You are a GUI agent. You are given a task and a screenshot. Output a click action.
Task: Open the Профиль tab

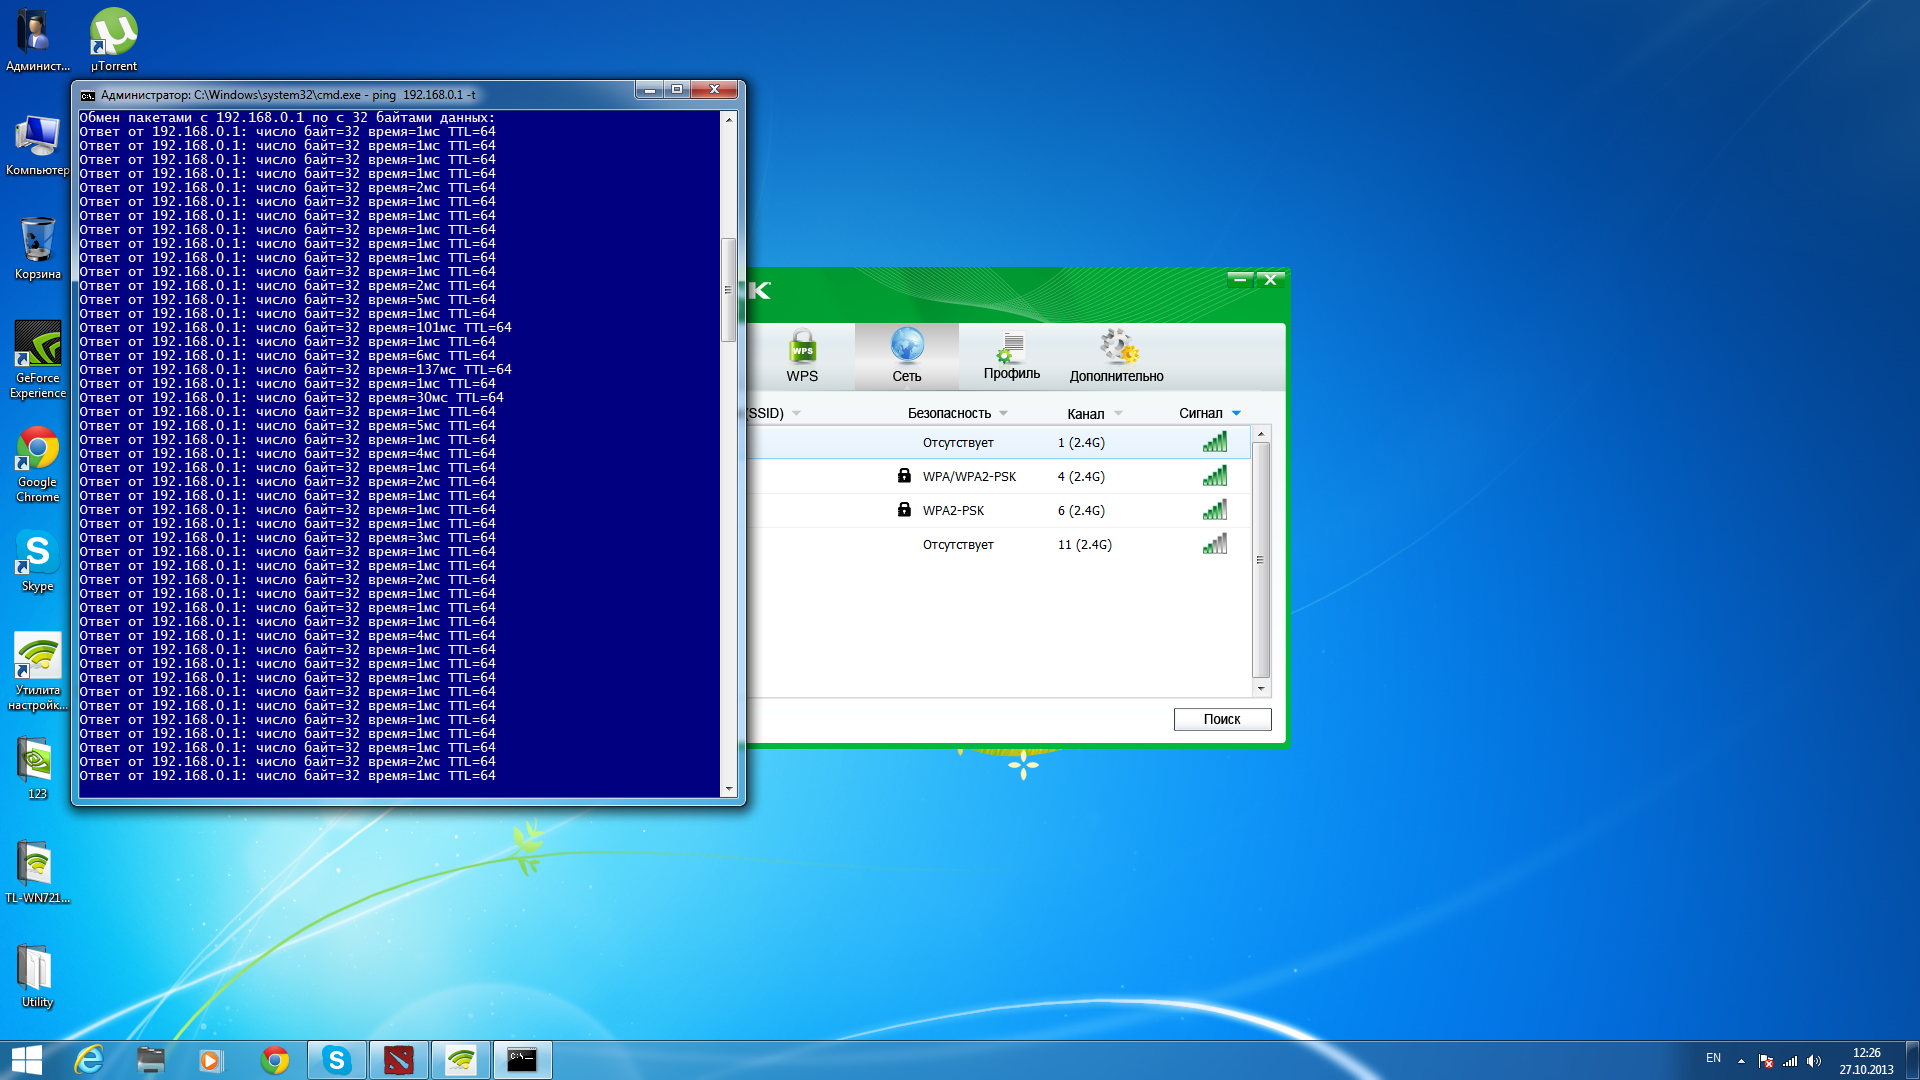tap(1011, 355)
